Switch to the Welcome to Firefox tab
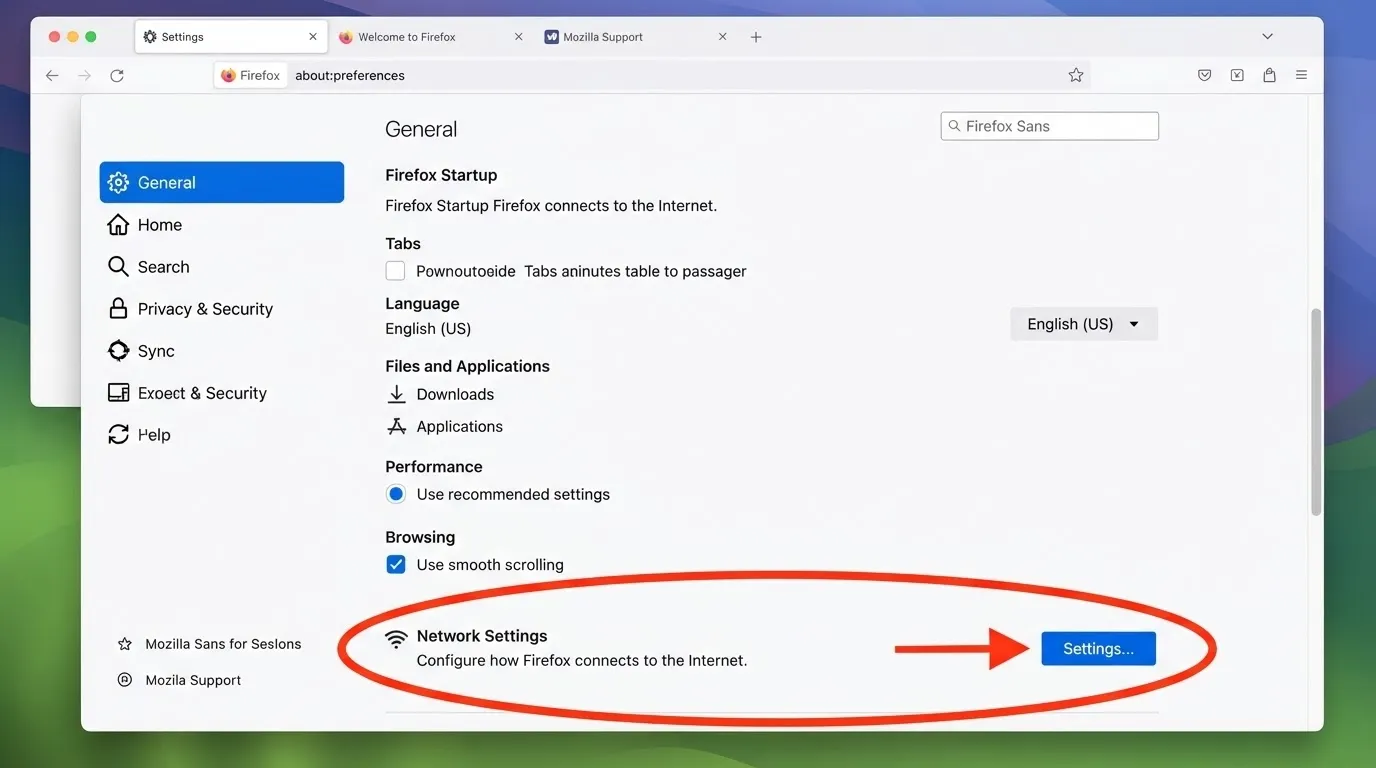This screenshot has height=768, width=1376. click(432, 37)
